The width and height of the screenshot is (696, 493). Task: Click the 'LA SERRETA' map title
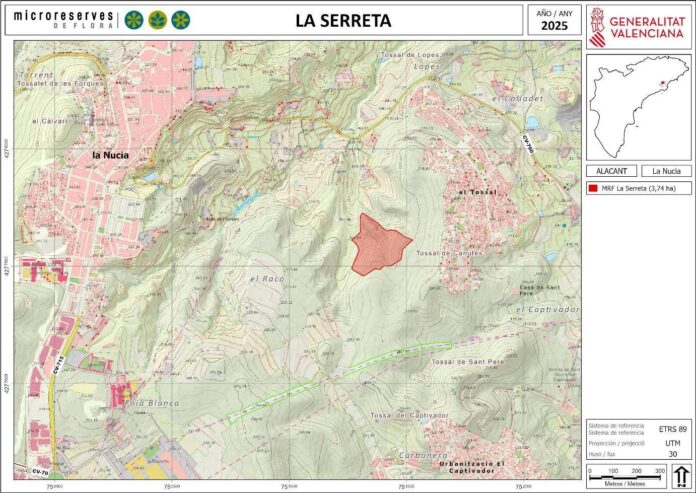(x=343, y=20)
